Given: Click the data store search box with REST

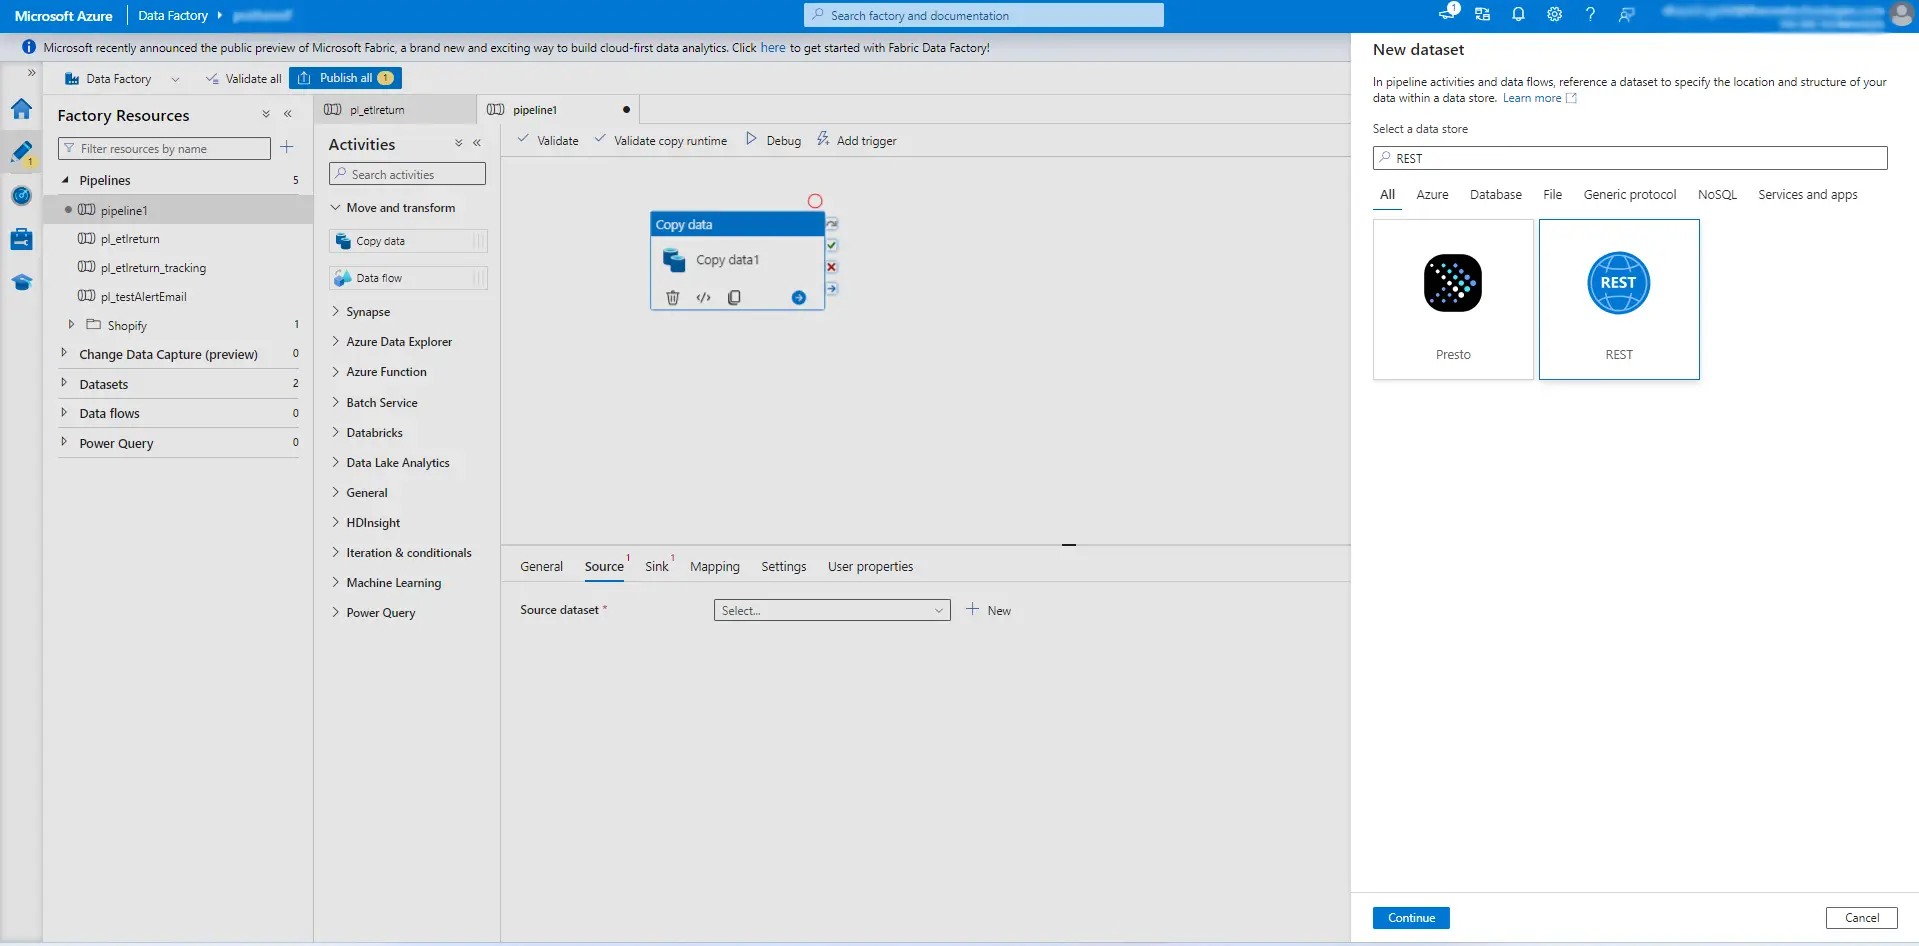Looking at the screenshot, I should coord(1630,158).
